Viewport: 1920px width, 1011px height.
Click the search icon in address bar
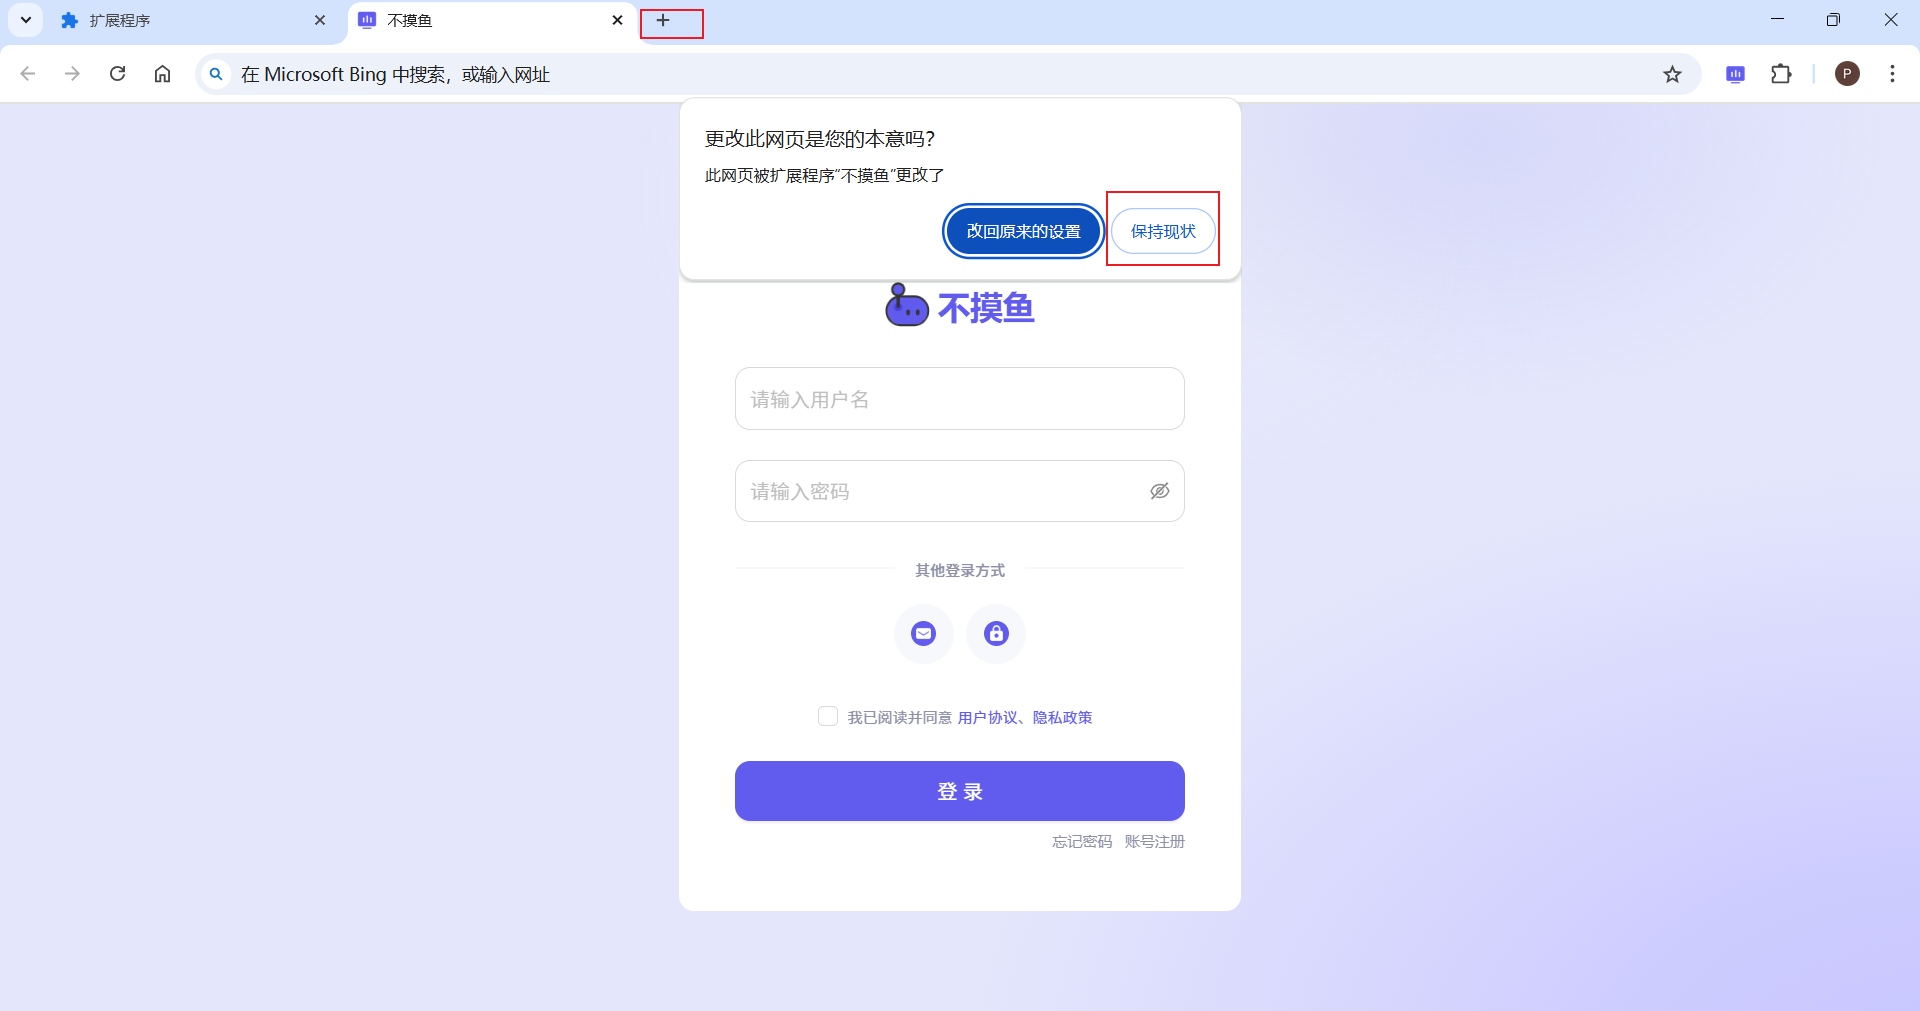(x=216, y=74)
